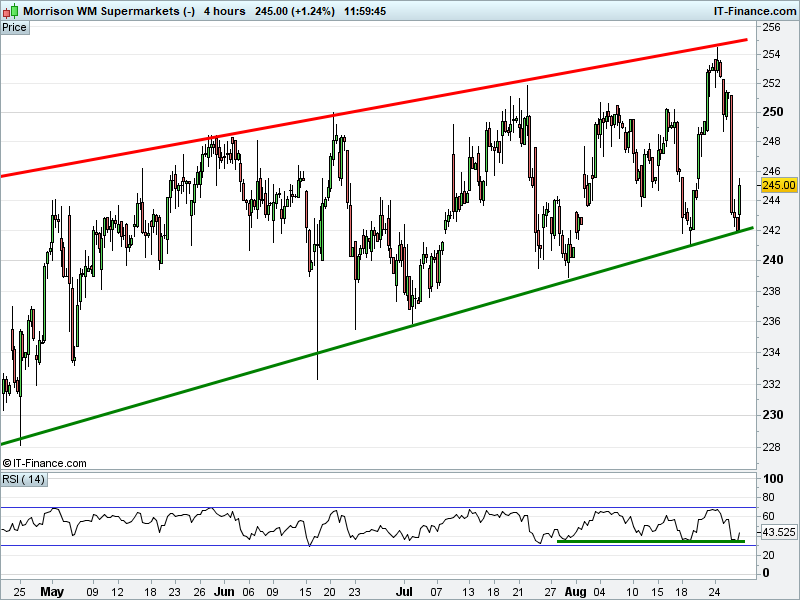Screen dimensions: 800x600
Task: Click the RSI ( 14) indicator label
Action: 23,480
